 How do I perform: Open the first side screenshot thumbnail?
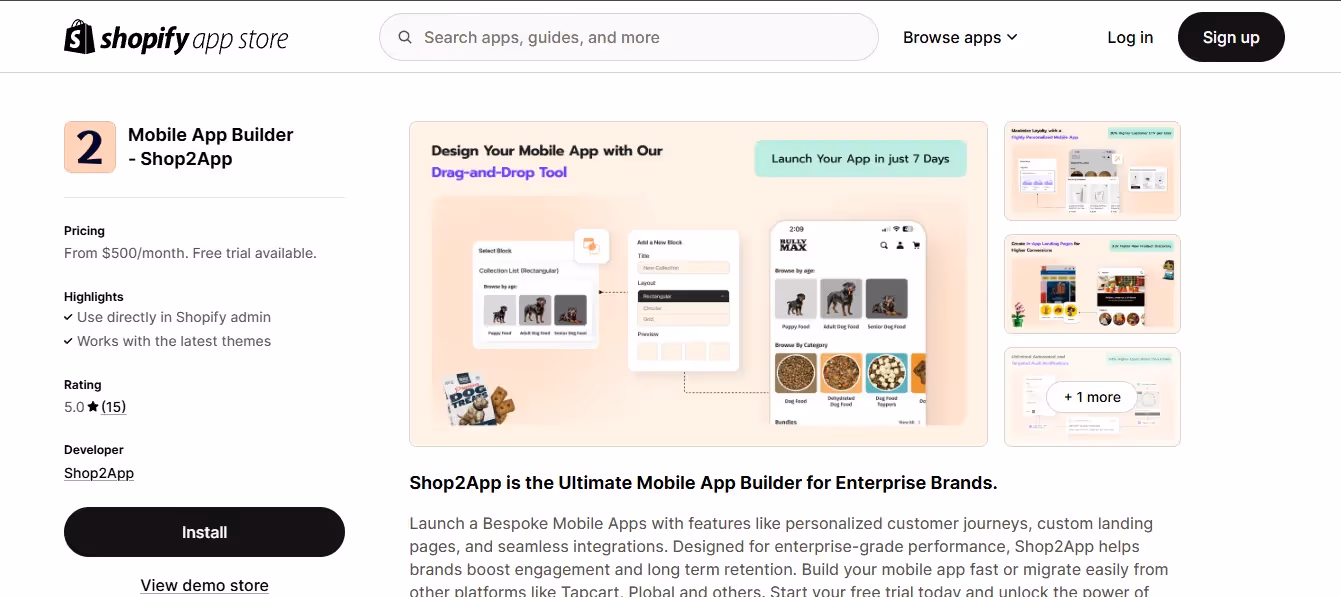point(1092,171)
